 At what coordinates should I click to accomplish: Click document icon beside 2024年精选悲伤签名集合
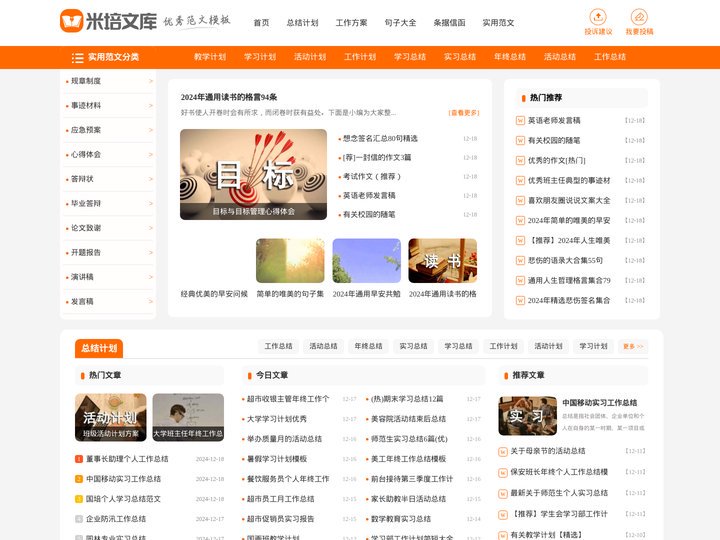520,300
